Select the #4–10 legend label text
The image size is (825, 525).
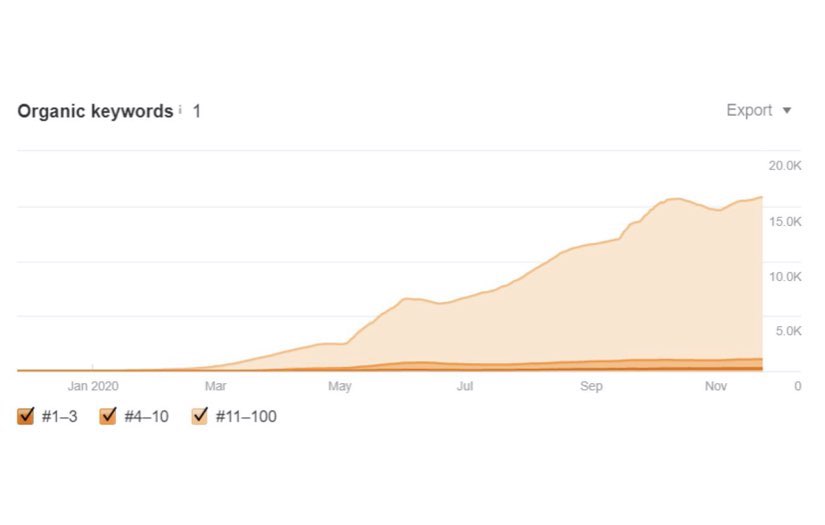[x=146, y=416]
